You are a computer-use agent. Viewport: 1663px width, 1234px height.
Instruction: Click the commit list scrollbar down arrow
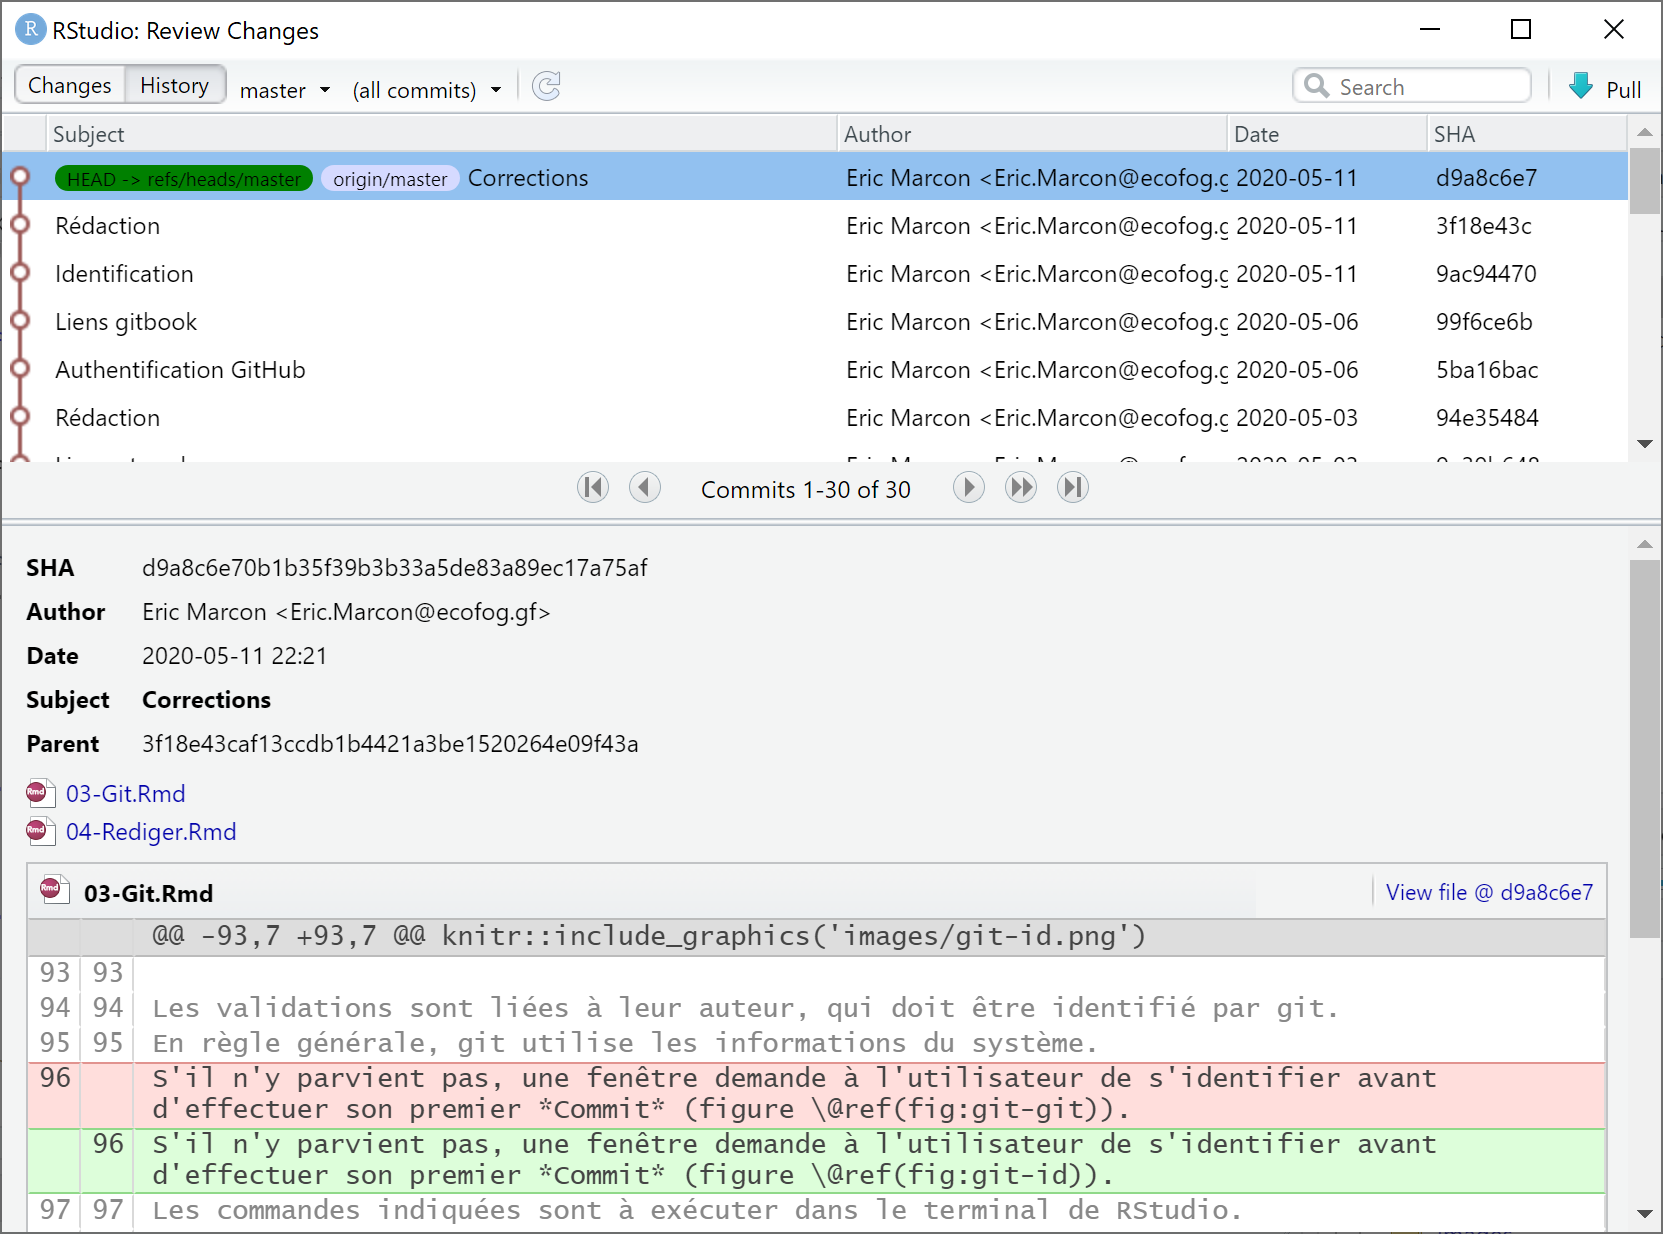click(1644, 444)
